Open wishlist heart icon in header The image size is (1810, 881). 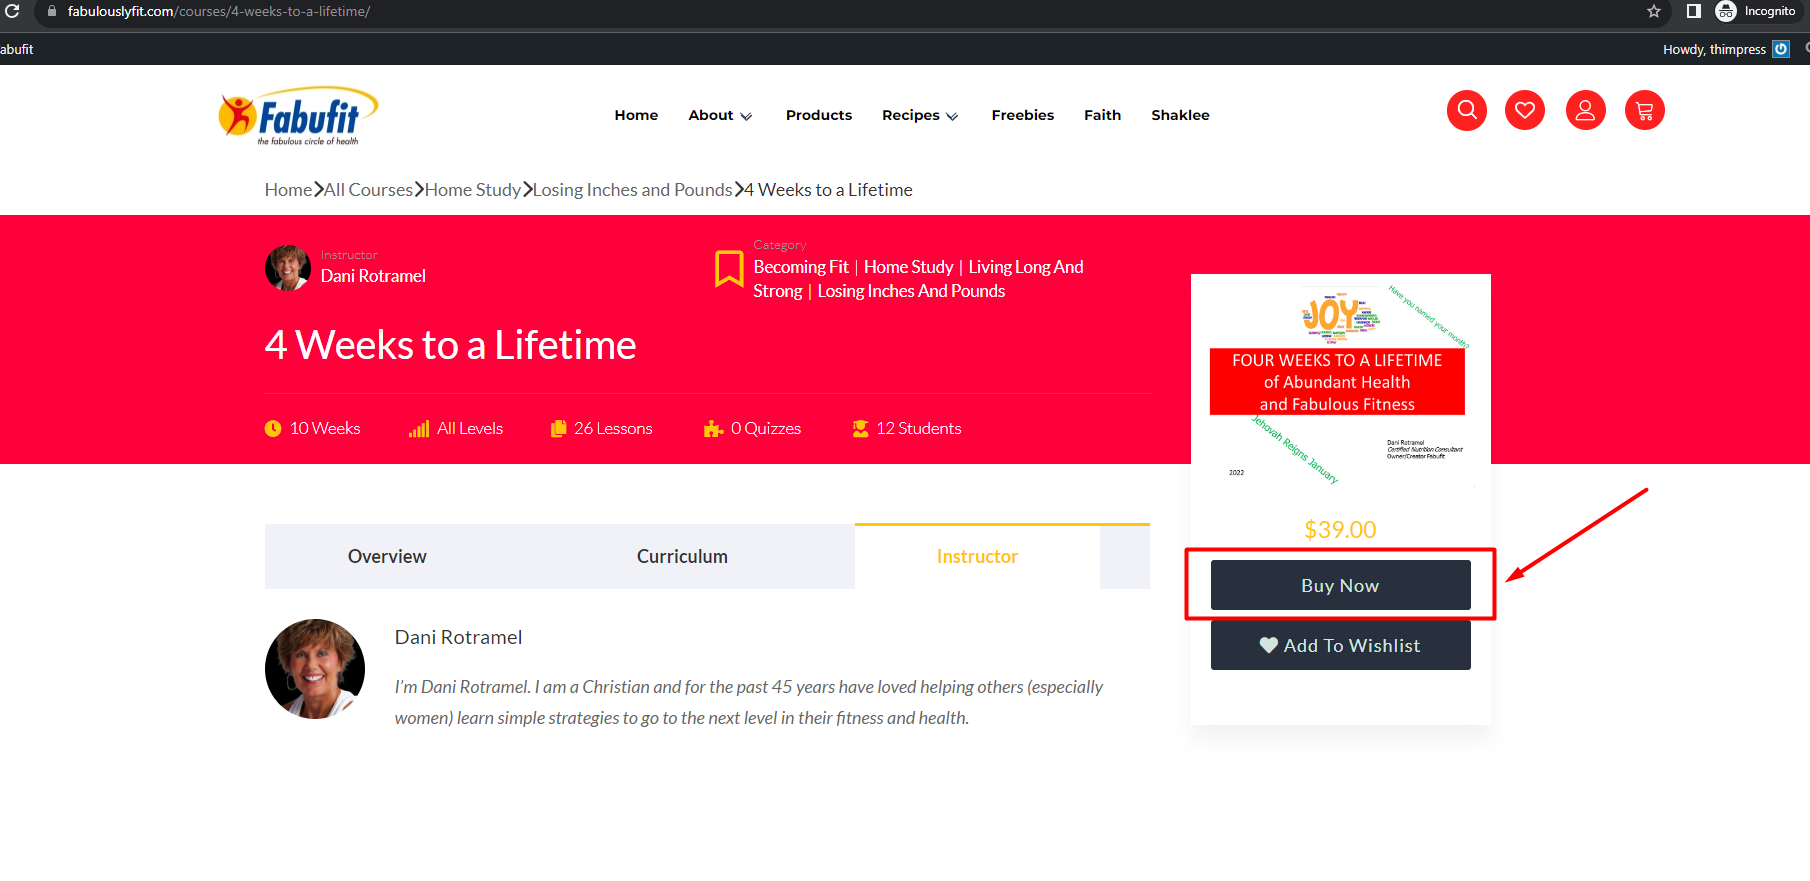click(x=1525, y=110)
